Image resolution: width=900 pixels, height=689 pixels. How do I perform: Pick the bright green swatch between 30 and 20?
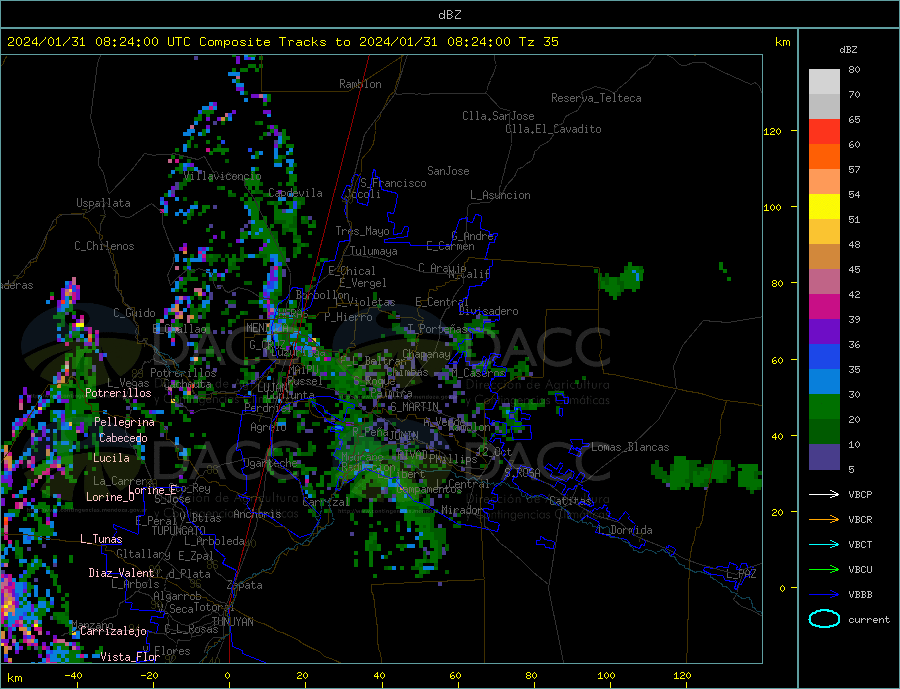tap(824, 407)
